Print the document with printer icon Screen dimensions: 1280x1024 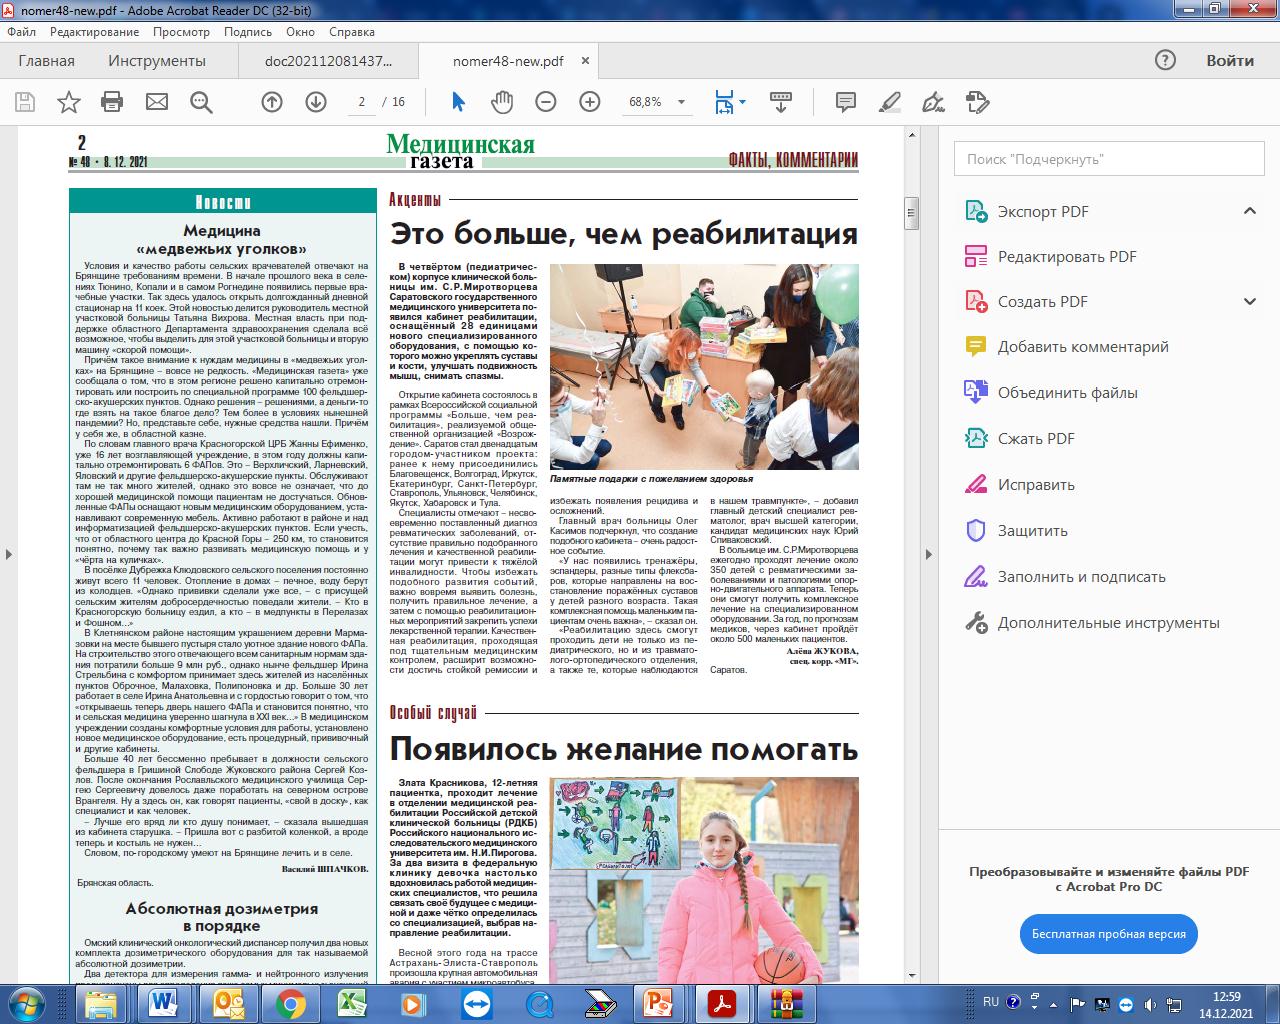(112, 102)
